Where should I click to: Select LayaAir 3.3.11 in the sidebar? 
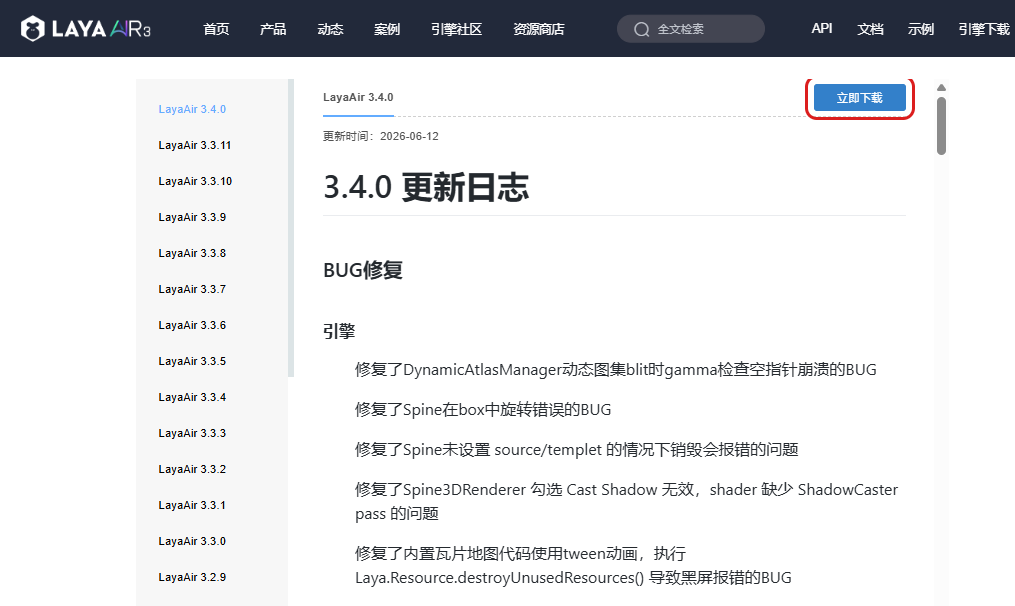[195, 146]
